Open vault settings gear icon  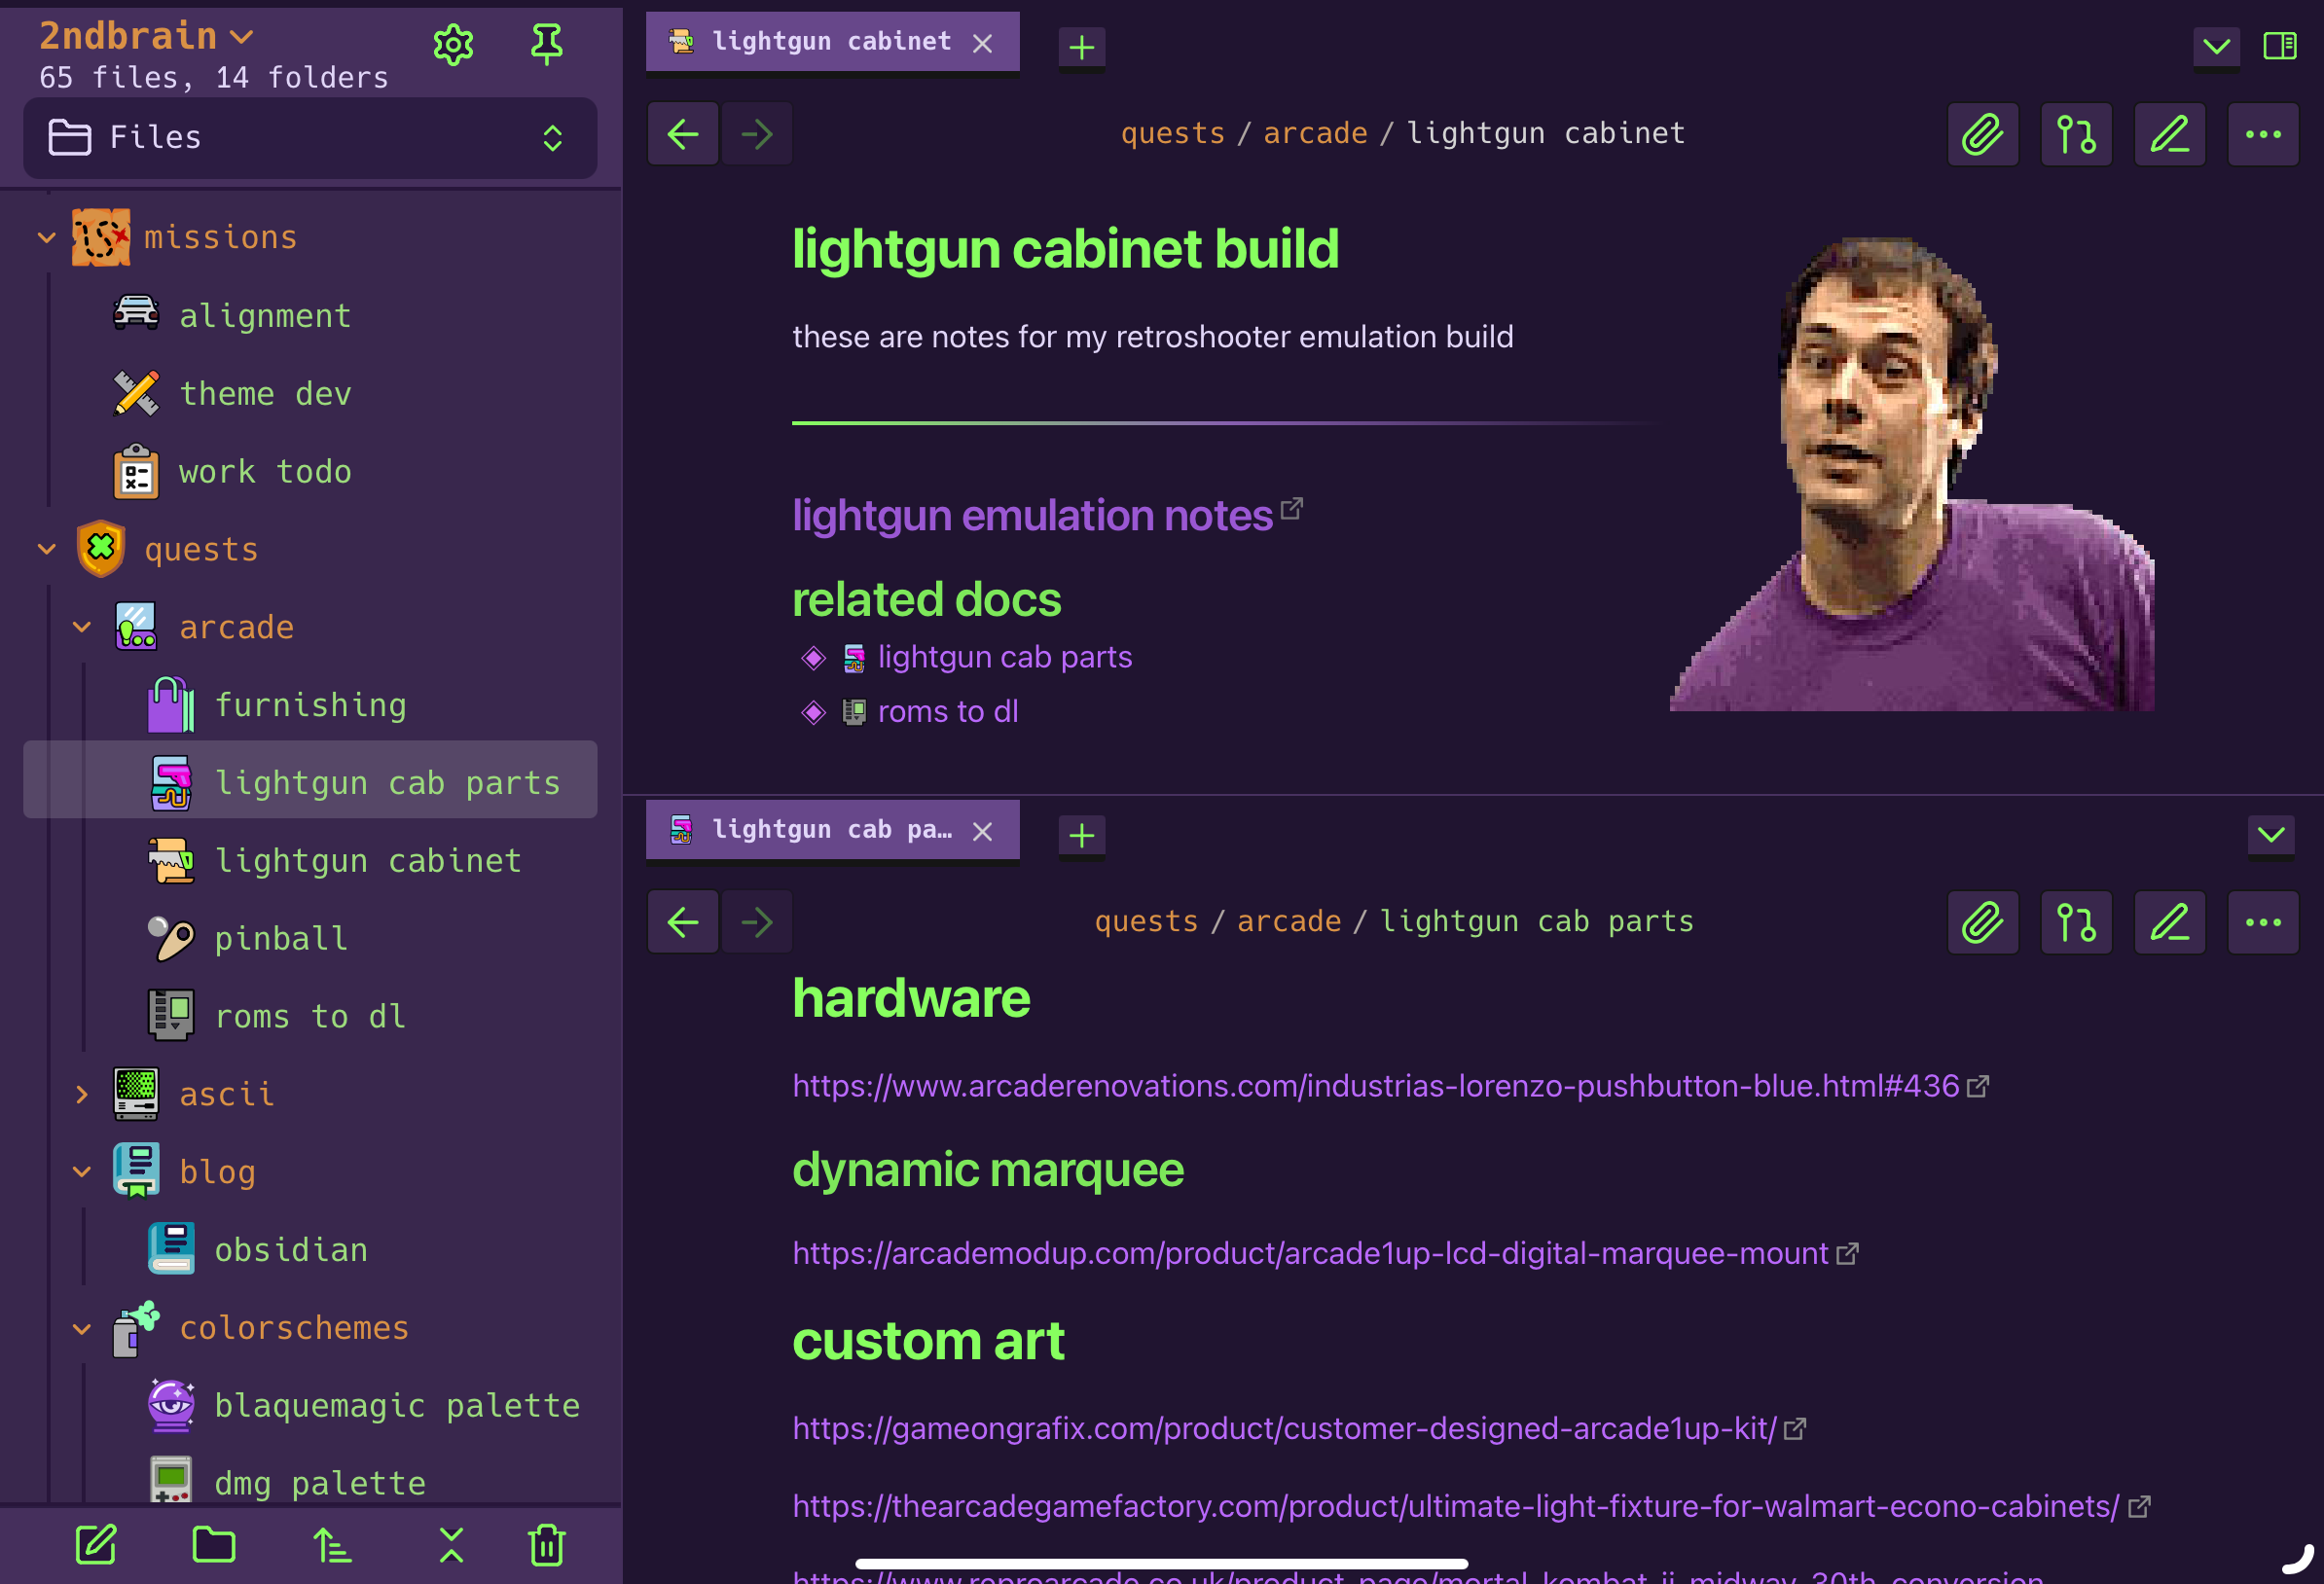(x=453, y=44)
